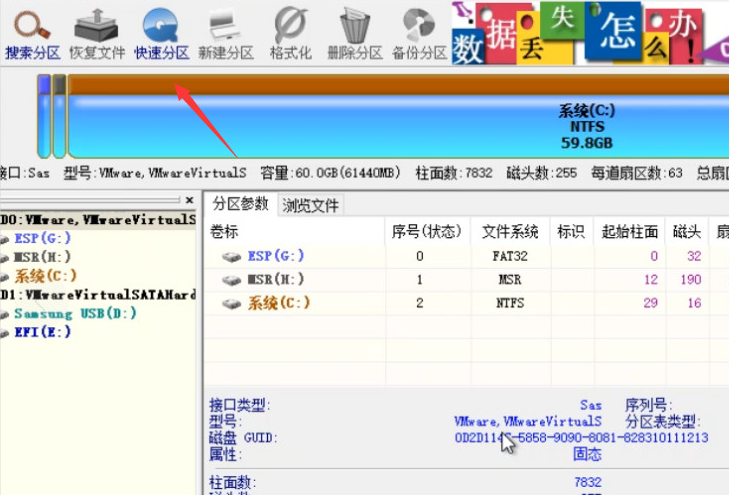Click the 容量:60.0GB(61440MB) info text
Screen dimensions: 729x496
point(331,173)
